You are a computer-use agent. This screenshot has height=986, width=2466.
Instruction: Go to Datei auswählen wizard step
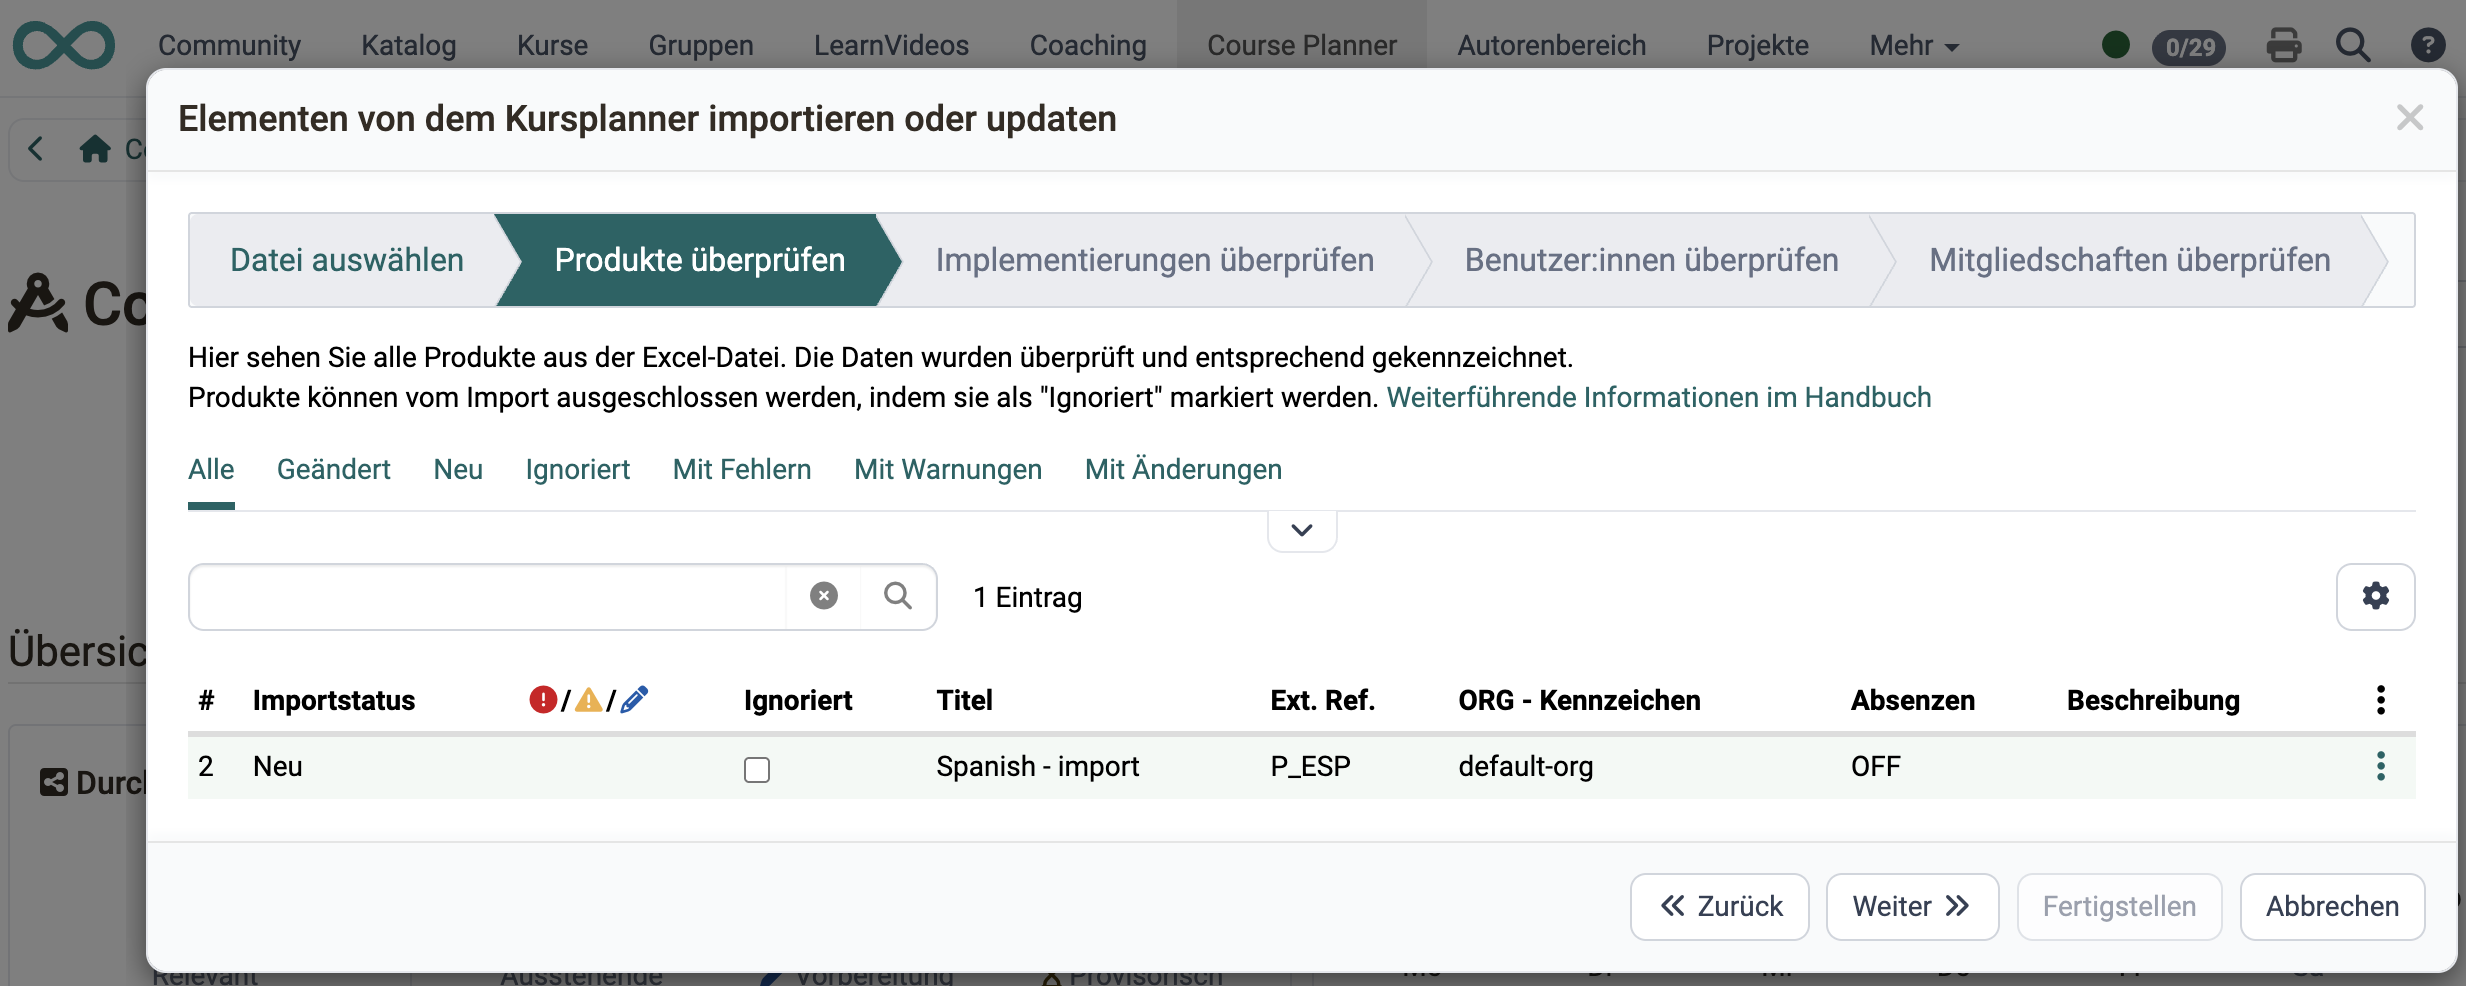tap(347, 260)
